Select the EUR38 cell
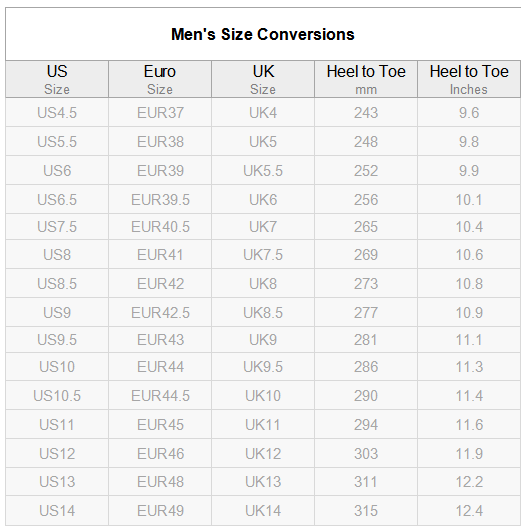The image size is (530, 530). [x=160, y=142]
